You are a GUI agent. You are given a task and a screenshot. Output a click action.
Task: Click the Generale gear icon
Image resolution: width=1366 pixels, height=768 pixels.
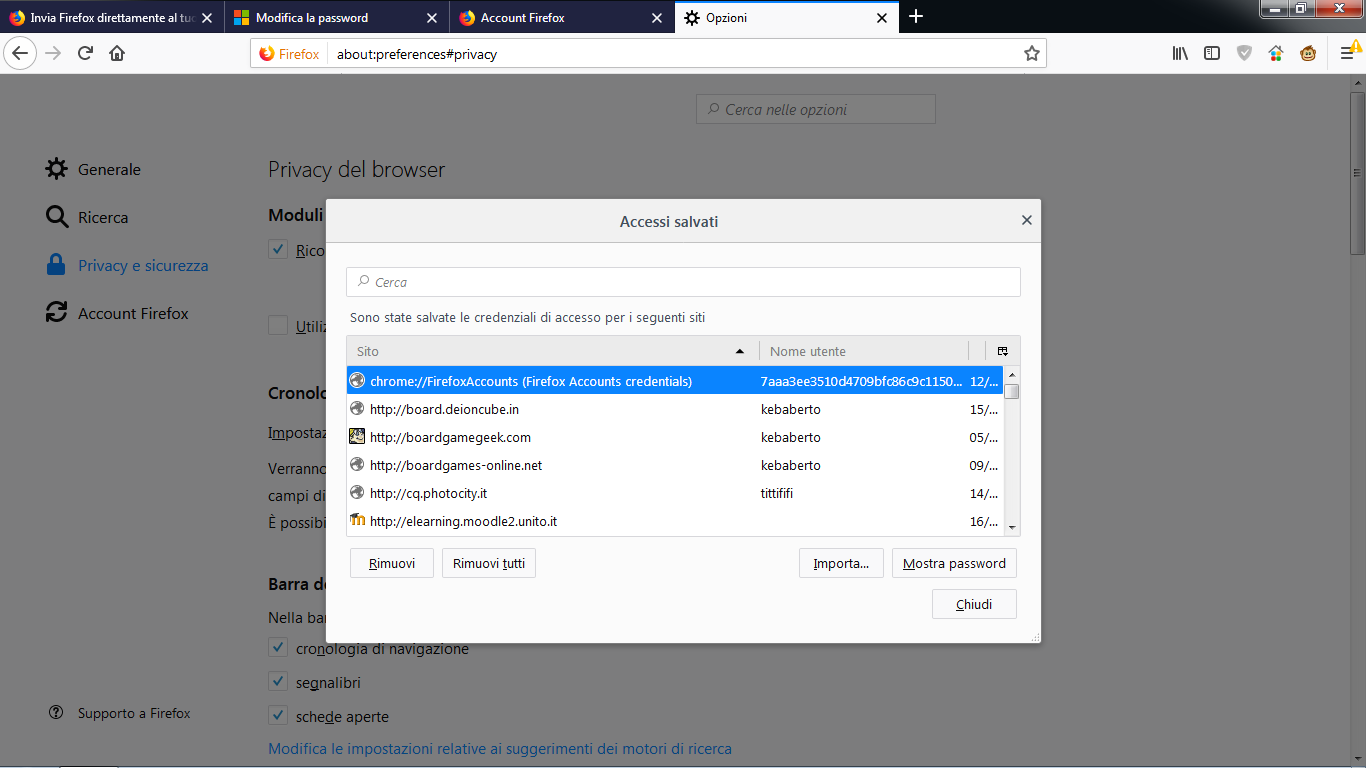click(56, 169)
